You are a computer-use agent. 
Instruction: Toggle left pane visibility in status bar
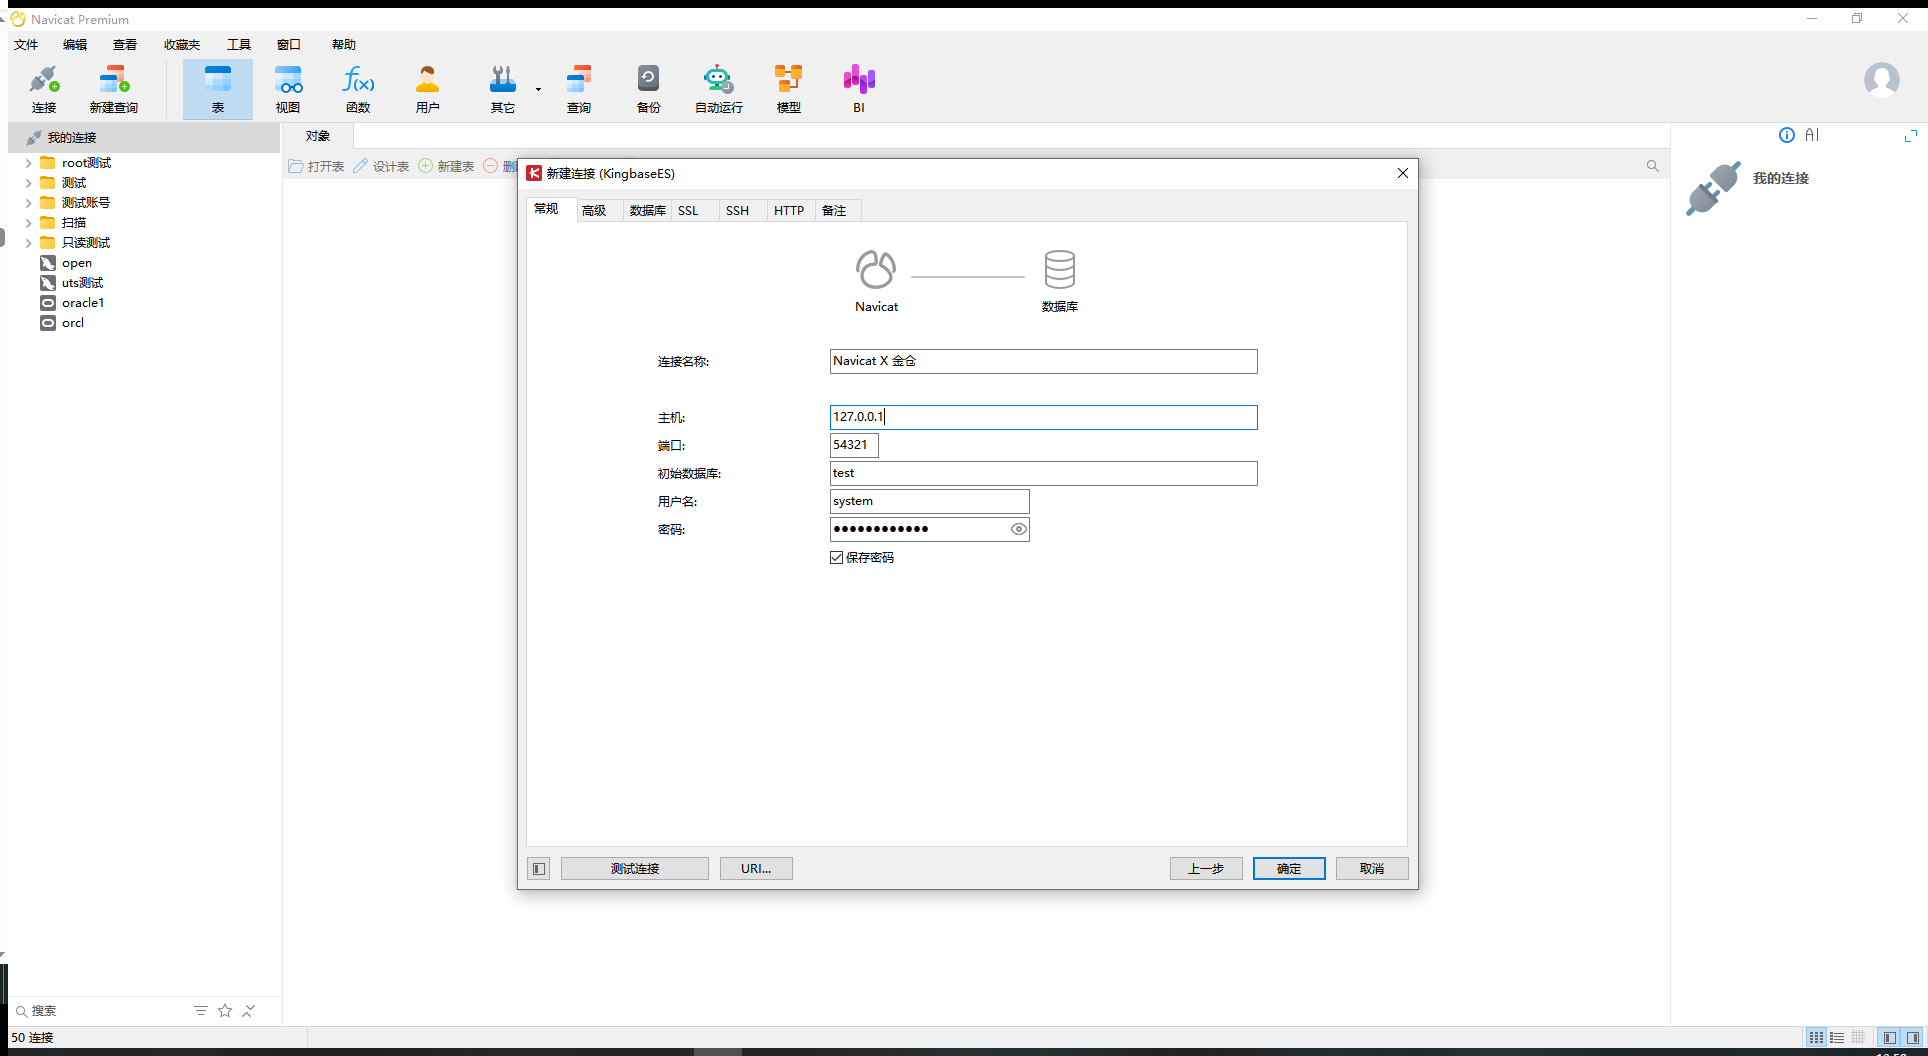click(x=1889, y=1038)
